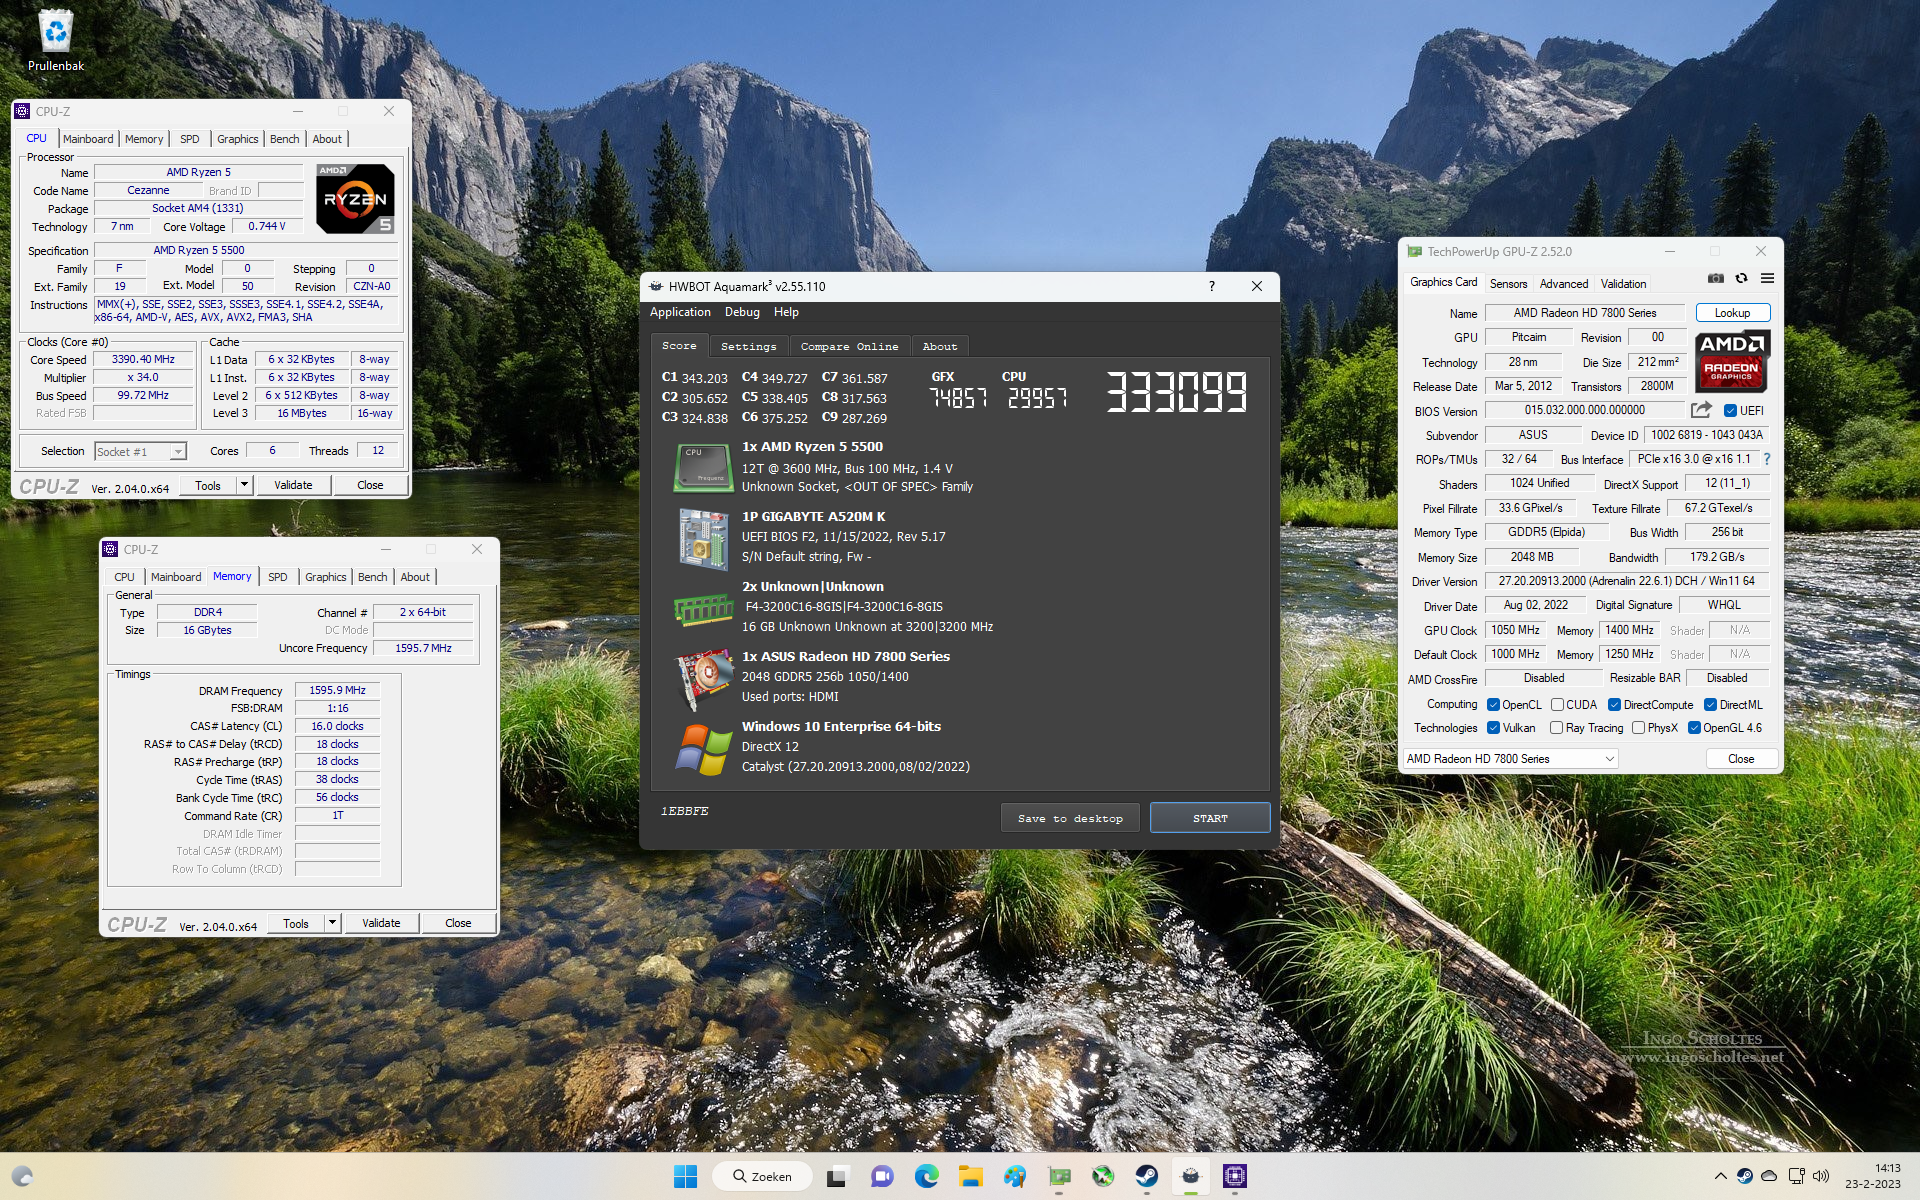Toggle the PhysX checkbox
This screenshot has width=1920, height=1200.
1638,728
